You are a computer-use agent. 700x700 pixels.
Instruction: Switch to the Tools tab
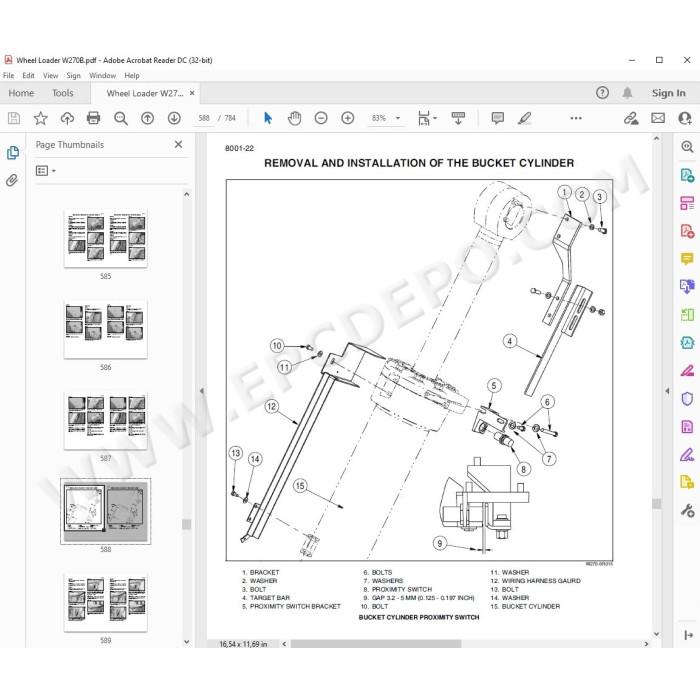tap(62, 93)
